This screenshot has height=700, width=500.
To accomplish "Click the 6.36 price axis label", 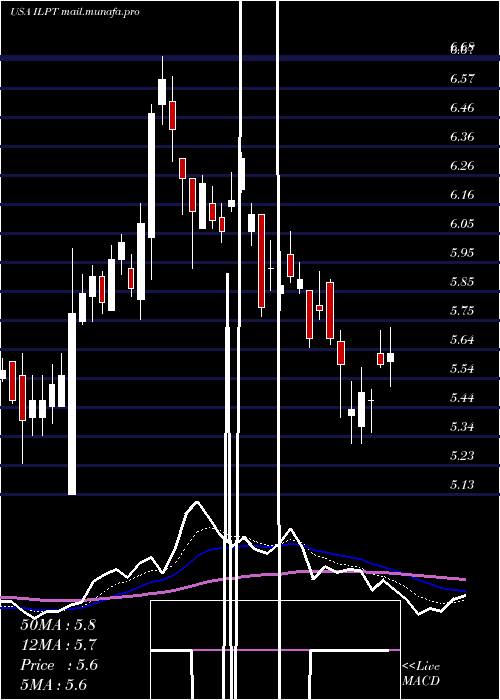I will (462, 137).
